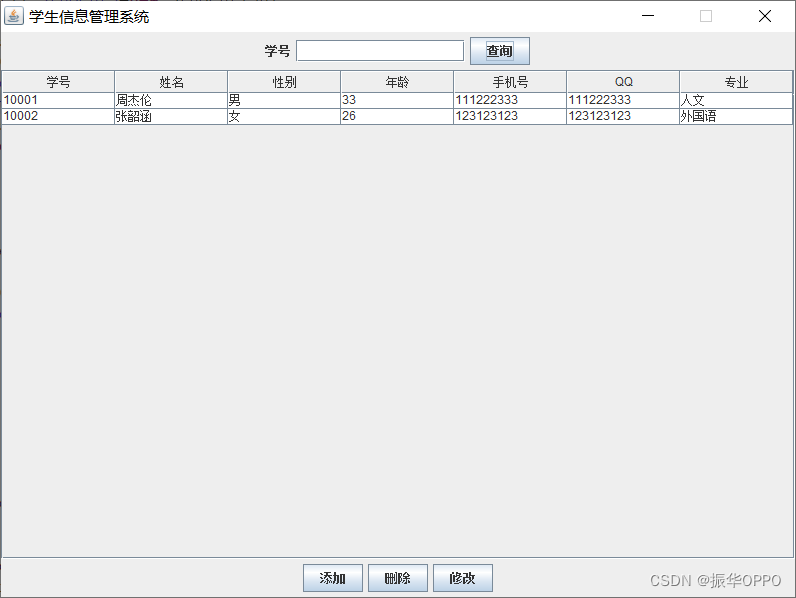Select the gender cell 女
The image size is (796, 598).
284,116
